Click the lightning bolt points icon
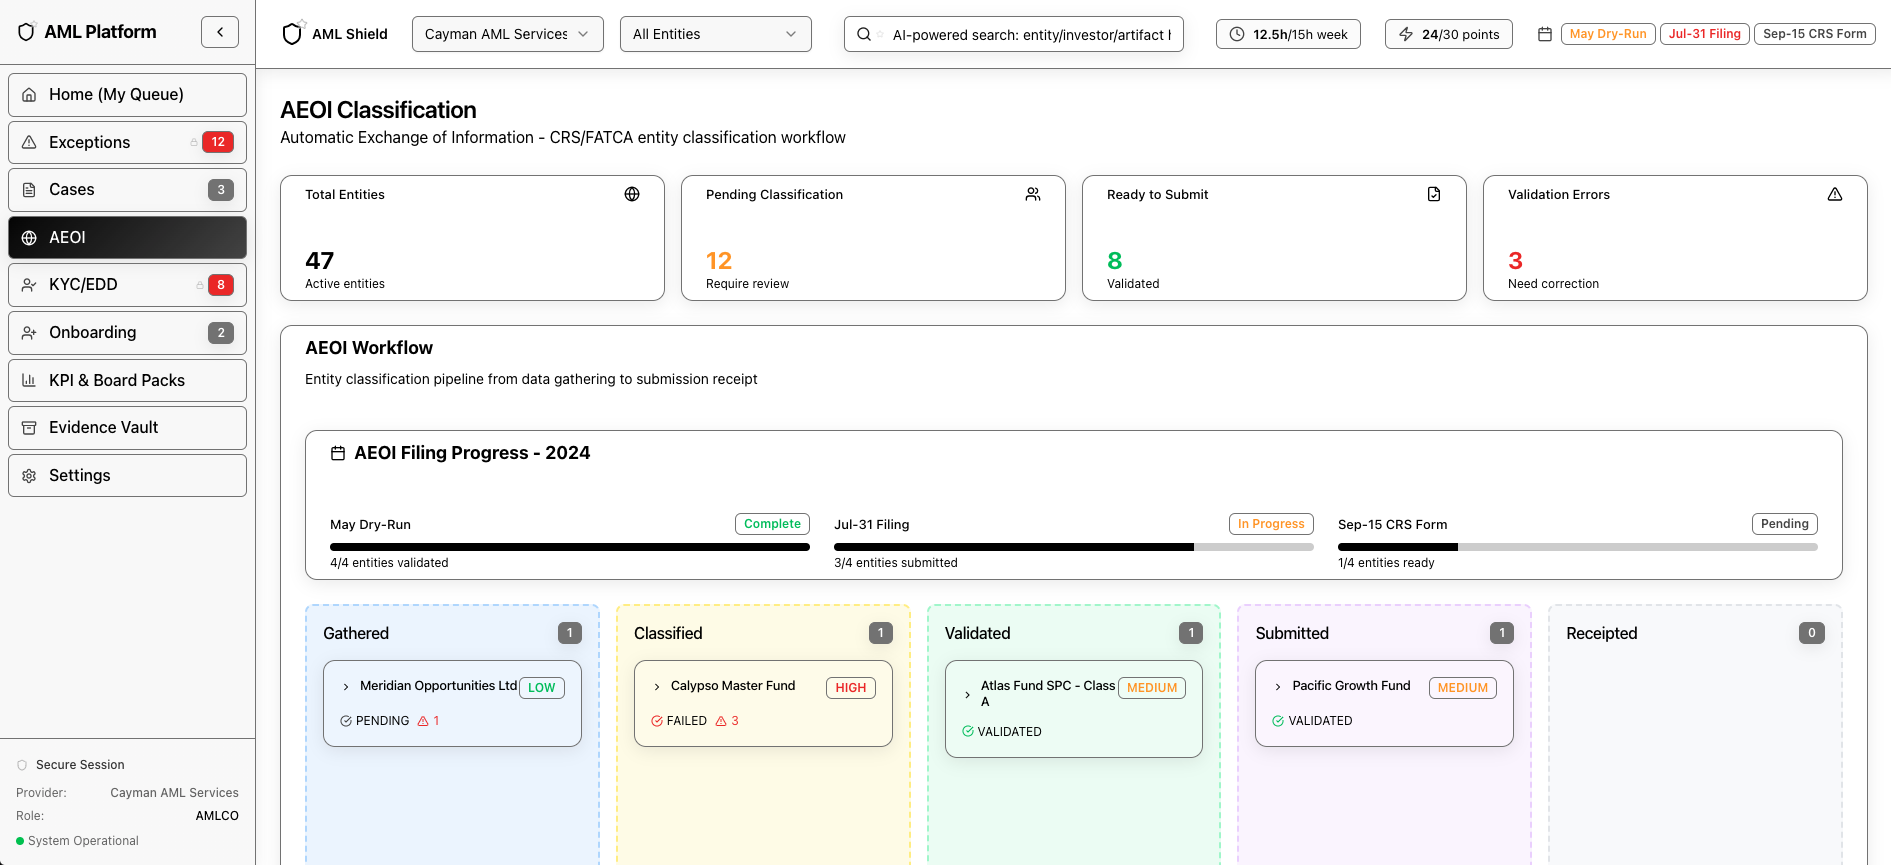The height and width of the screenshot is (865, 1891). point(1405,34)
